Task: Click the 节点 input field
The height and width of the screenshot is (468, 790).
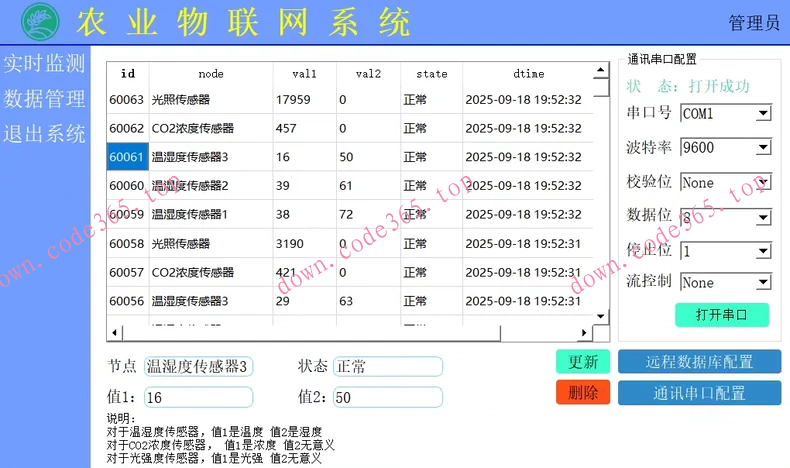Action: coord(199,366)
